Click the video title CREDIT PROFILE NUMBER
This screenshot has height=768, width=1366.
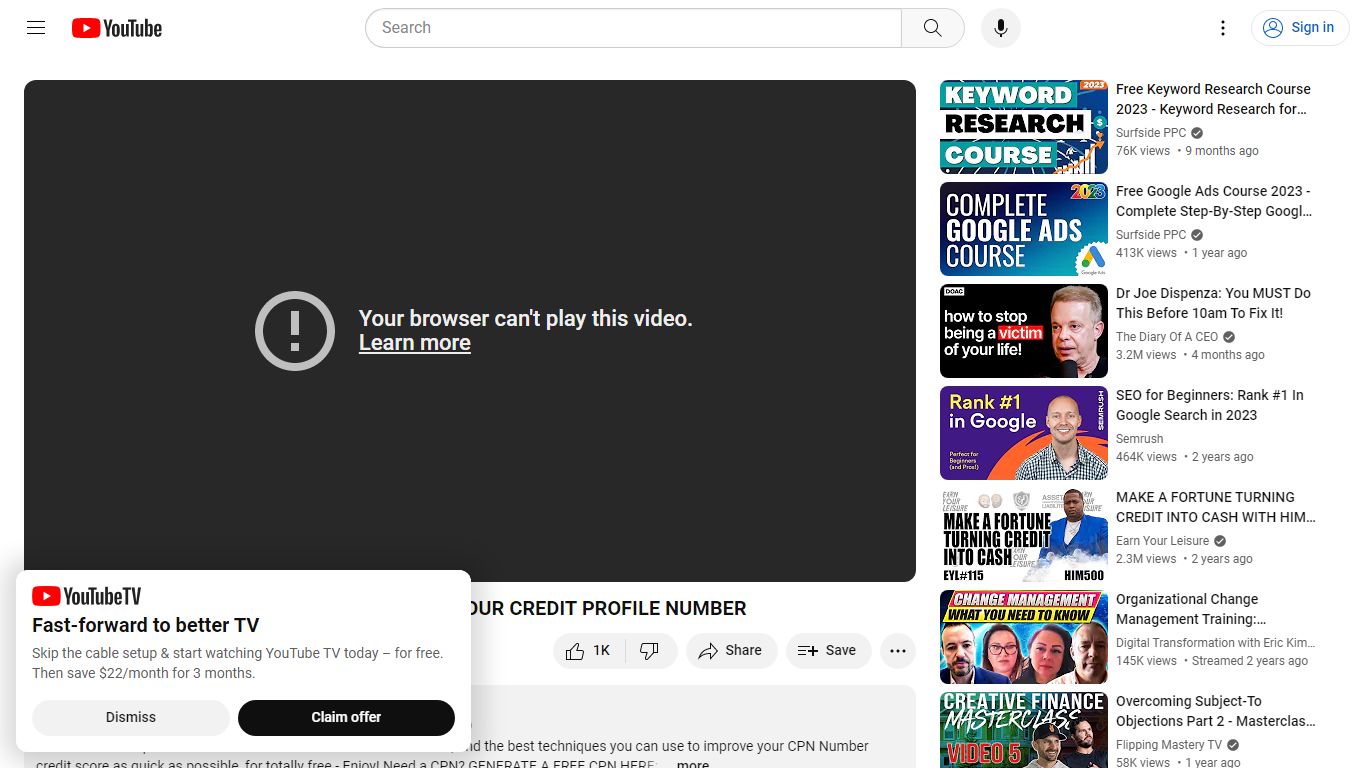coord(608,609)
